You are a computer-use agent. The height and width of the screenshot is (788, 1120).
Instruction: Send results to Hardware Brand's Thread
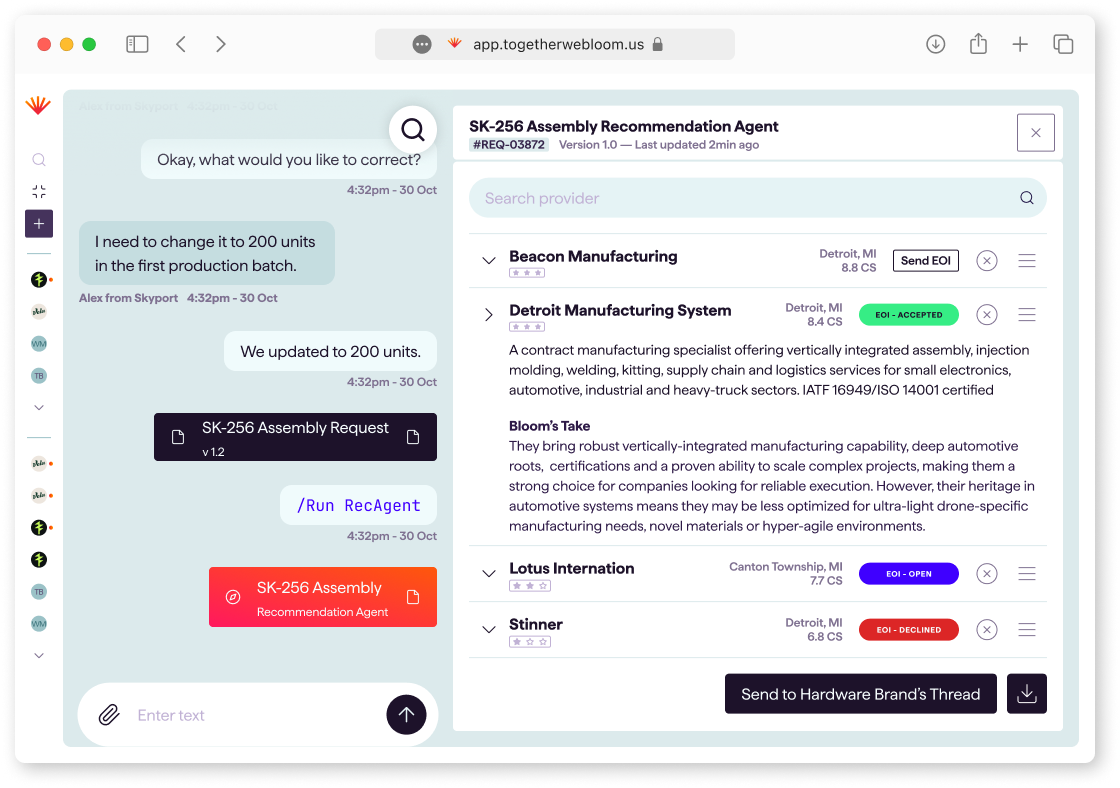860,693
